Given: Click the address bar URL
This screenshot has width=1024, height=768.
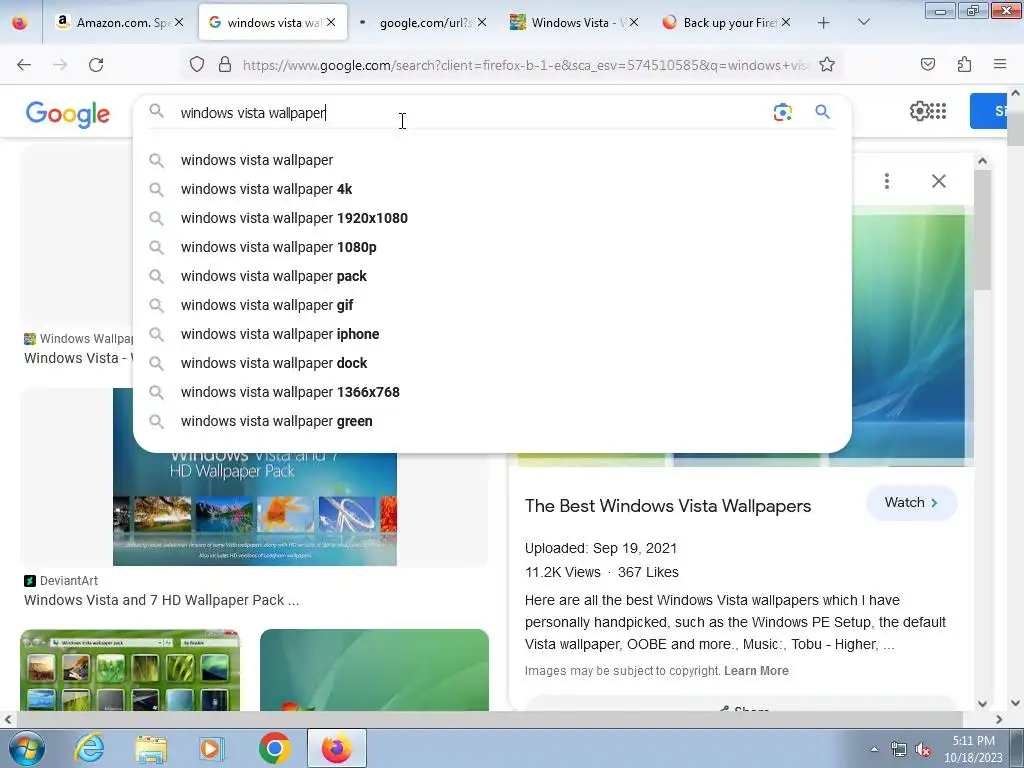Looking at the screenshot, I should tap(526, 65).
